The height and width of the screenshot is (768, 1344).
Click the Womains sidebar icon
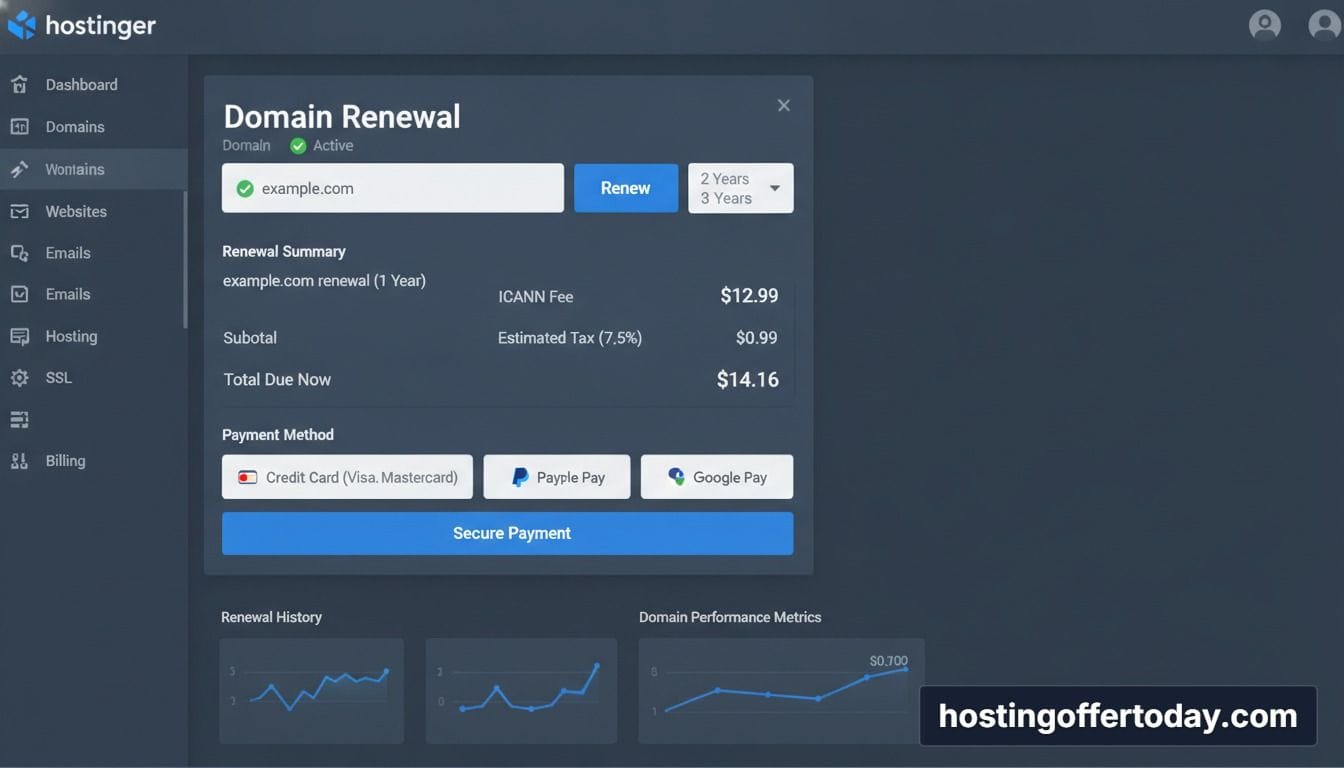19,169
